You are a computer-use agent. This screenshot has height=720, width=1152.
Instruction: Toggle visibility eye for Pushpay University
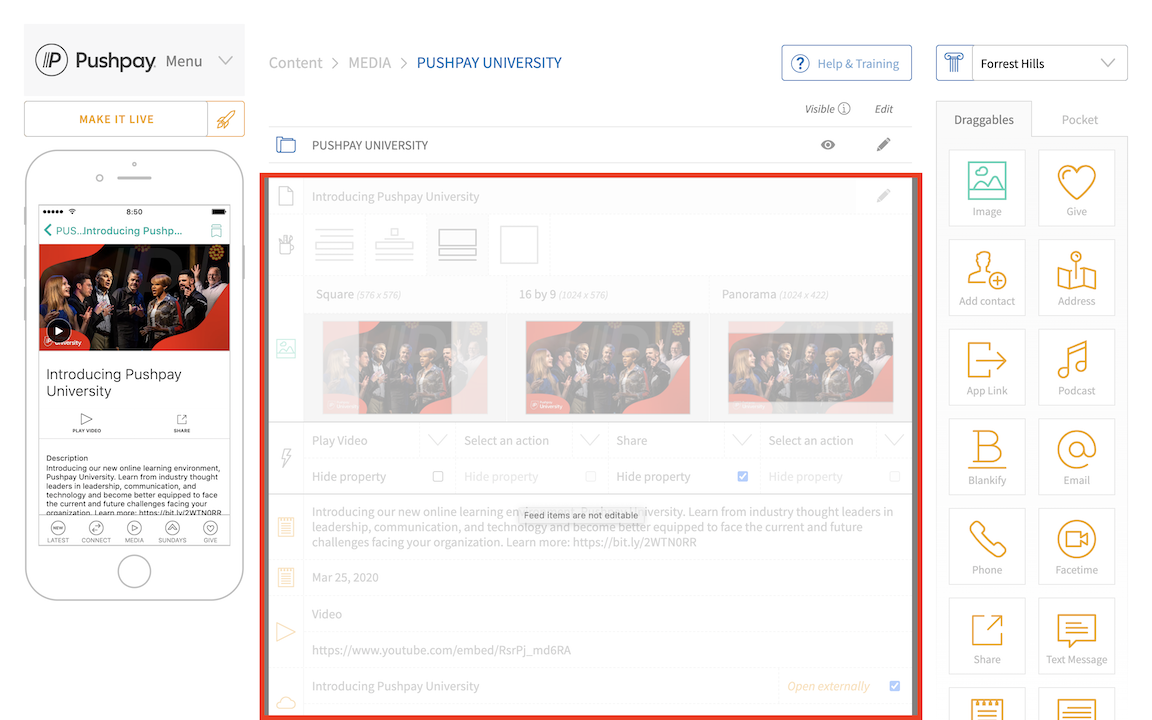(x=828, y=145)
